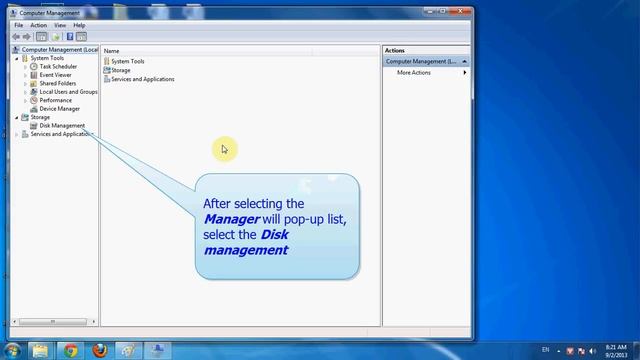Image resolution: width=640 pixels, height=360 pixels.
Task: Expand the Task Scheduler node arrow
Action: click(25, 67)
